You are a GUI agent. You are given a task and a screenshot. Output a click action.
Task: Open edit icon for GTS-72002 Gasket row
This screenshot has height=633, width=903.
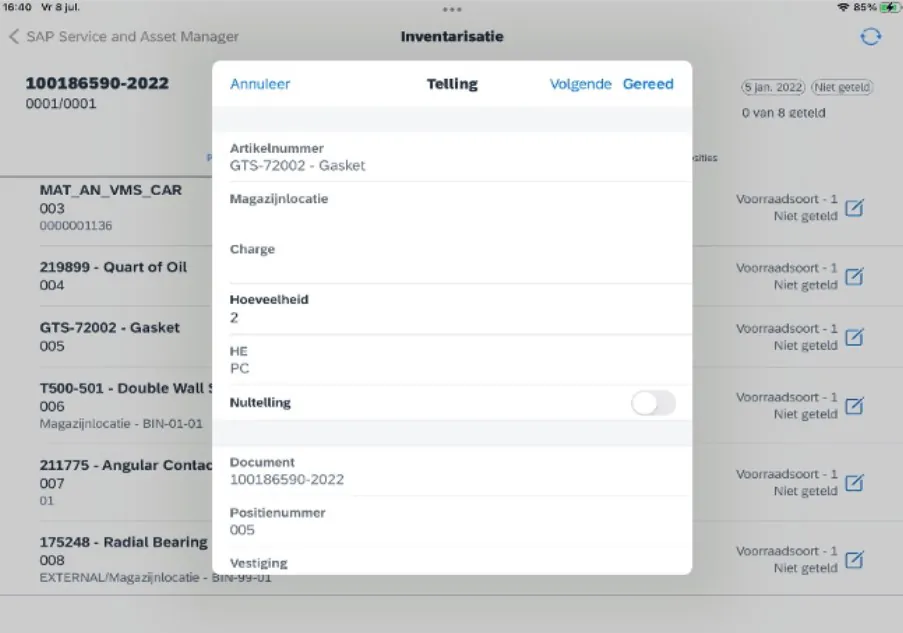pyautogui.click(x=854, y=337)
